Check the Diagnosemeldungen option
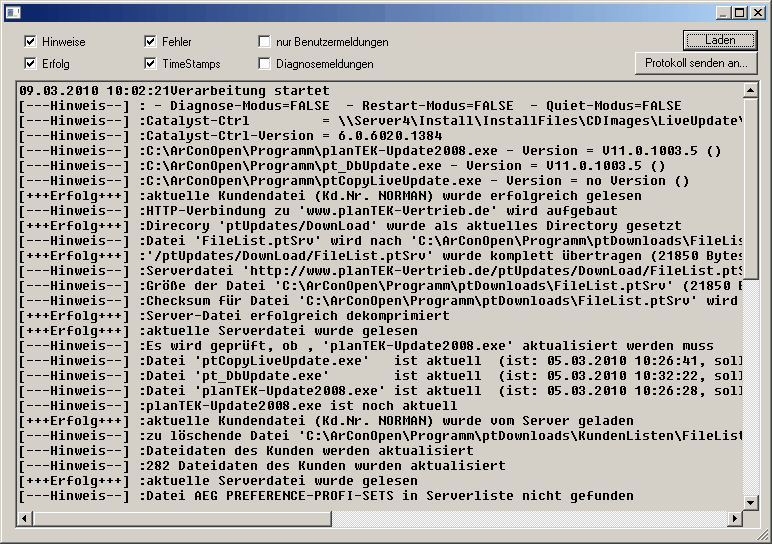This screenshot has width=772, height=544. click(x=265, y=64)
